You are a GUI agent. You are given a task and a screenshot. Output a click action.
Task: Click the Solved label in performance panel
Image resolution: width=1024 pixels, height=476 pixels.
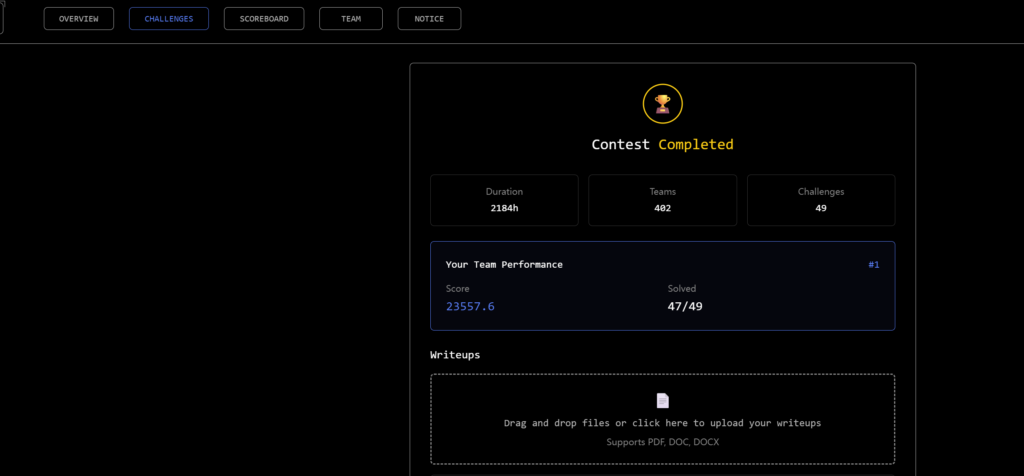tap(682, 288)
